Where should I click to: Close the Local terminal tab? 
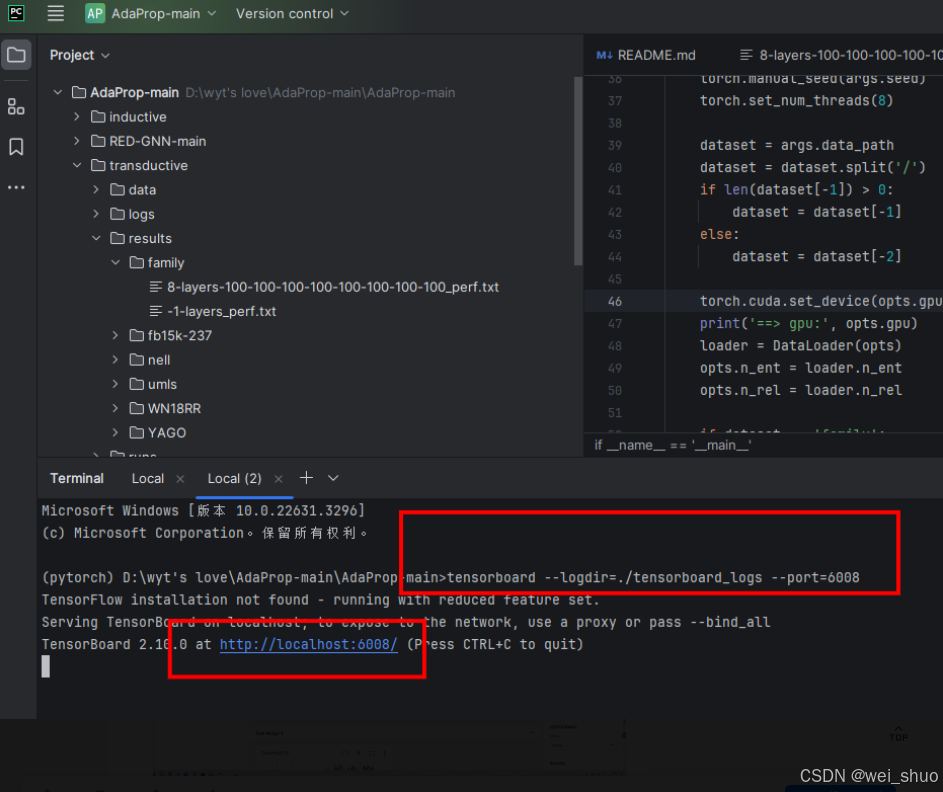click(180, 479)
